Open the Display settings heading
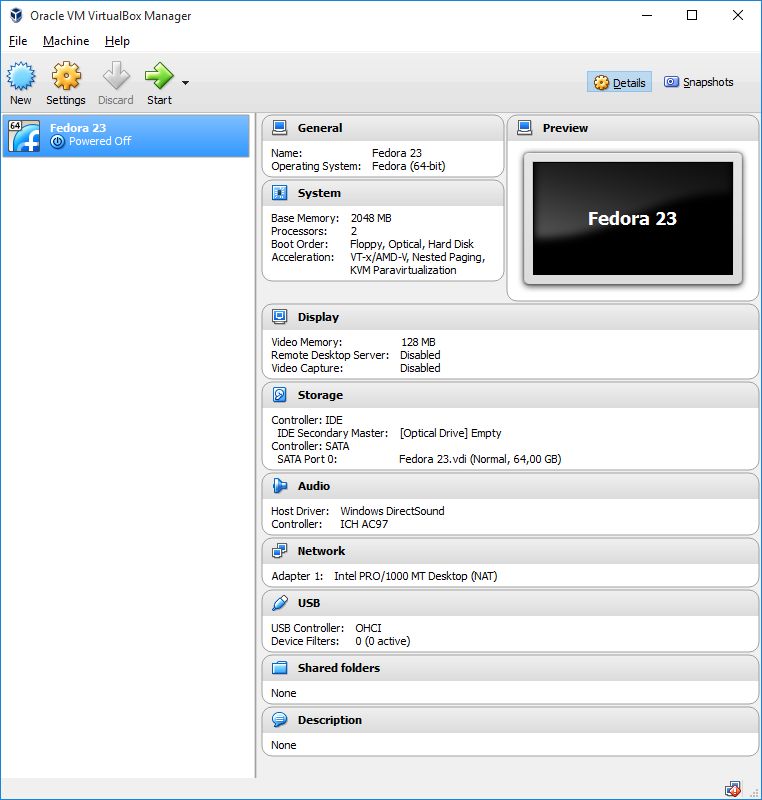The image size is (762, 800). [318, 317]
